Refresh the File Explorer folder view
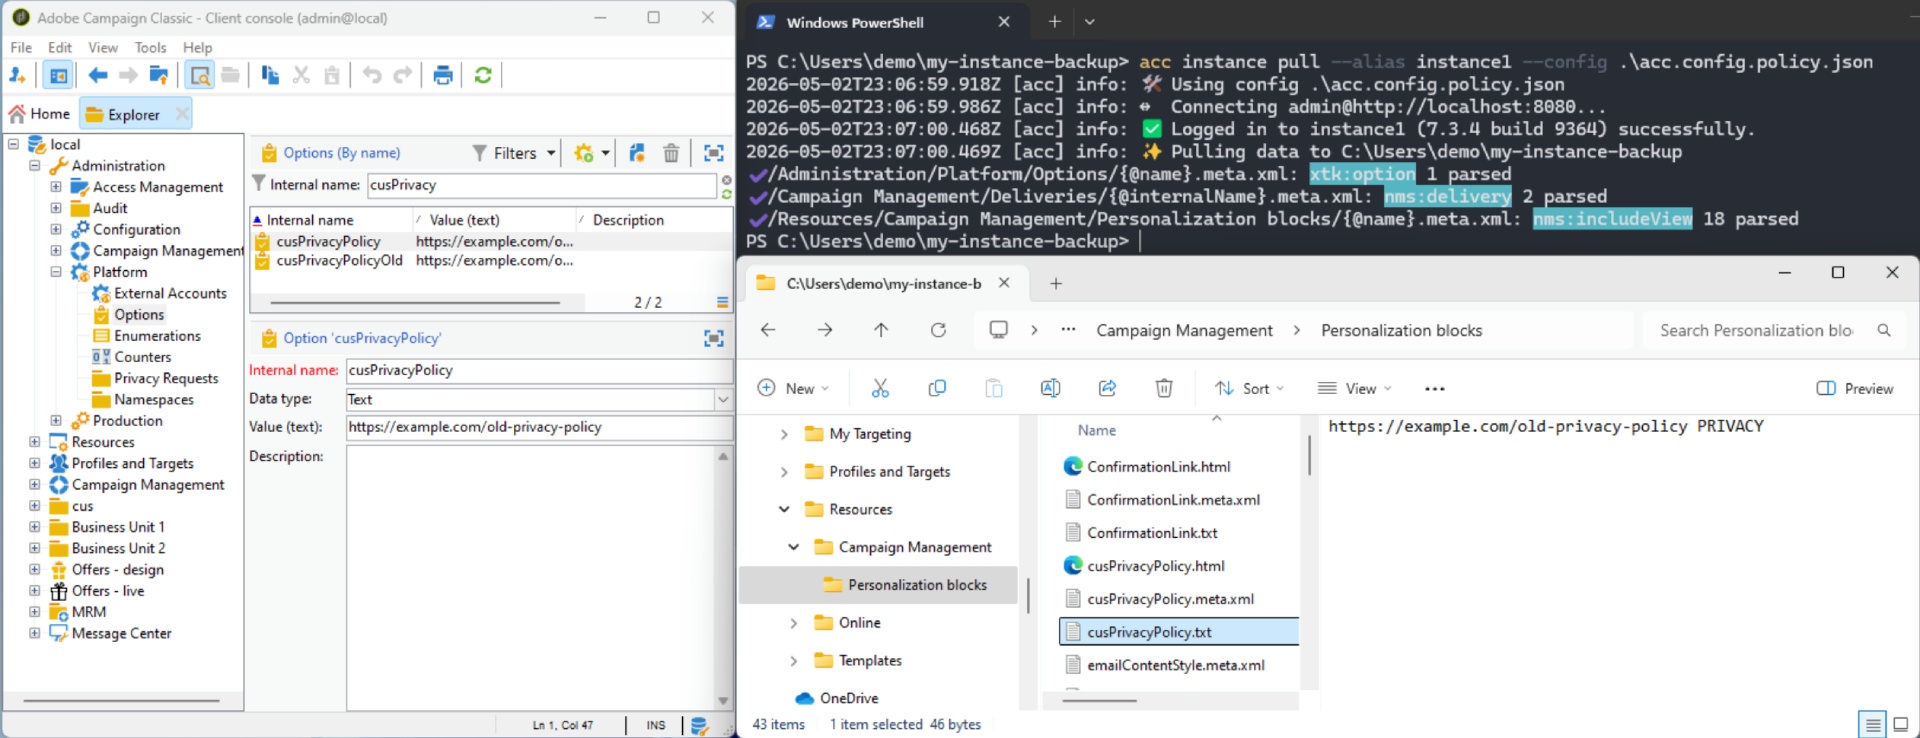 tap(938, 330)
